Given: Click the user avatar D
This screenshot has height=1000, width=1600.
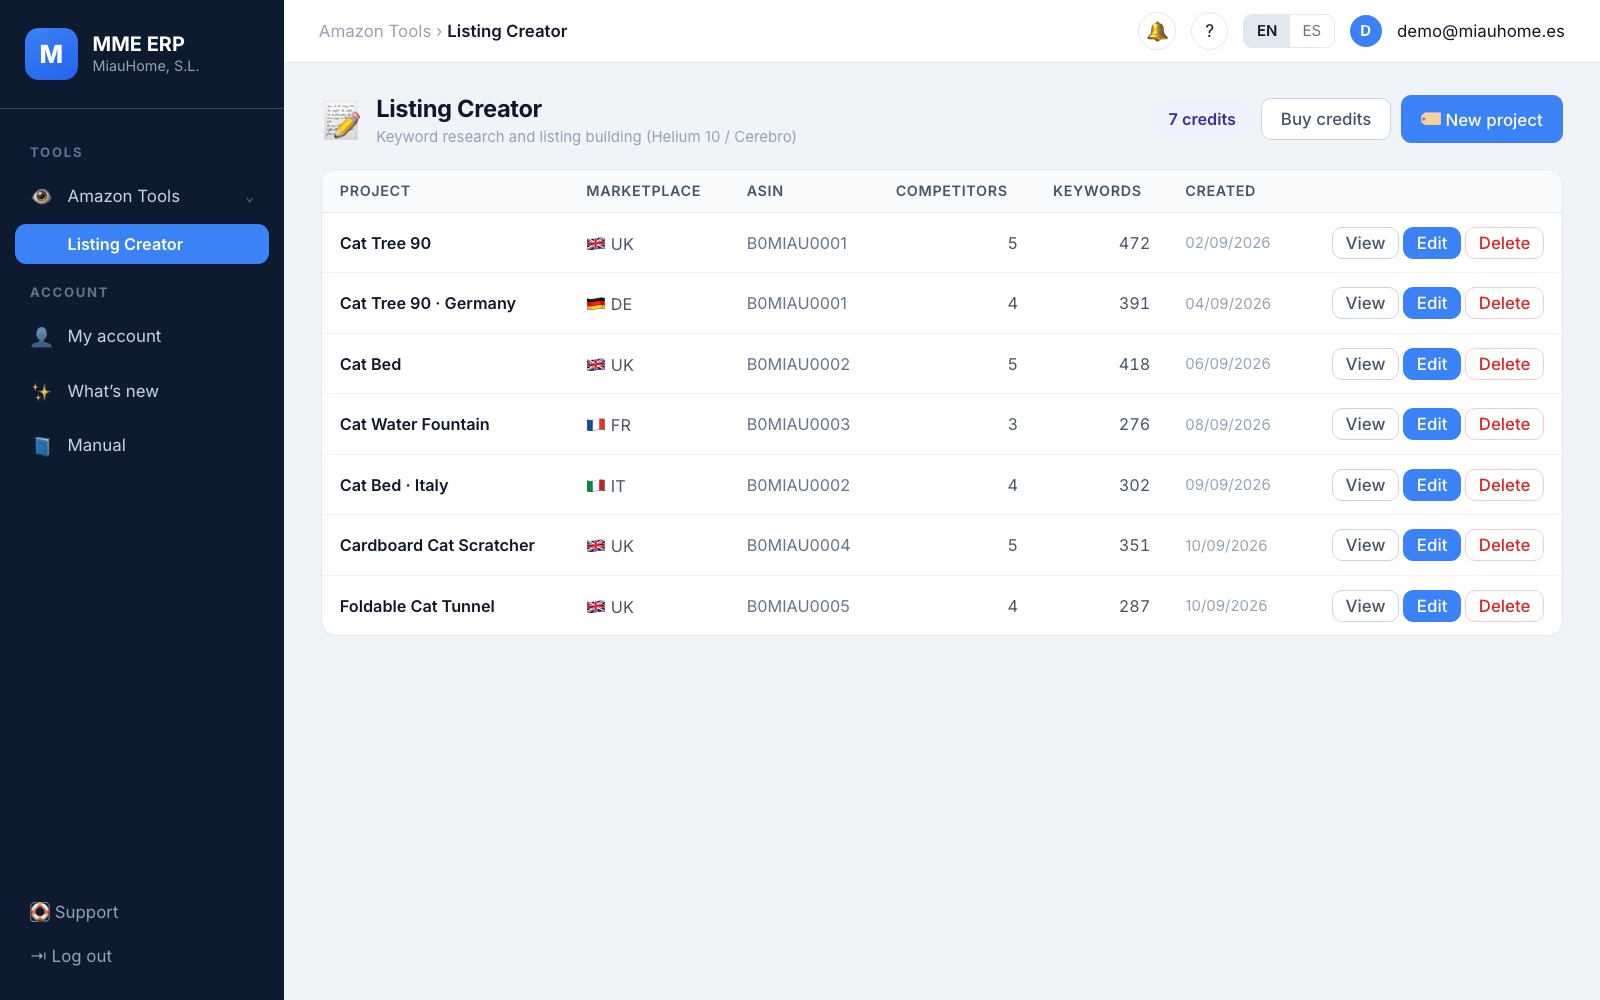Looking at the screenshot, I should pyautogui.click(x=1365, y=31).
